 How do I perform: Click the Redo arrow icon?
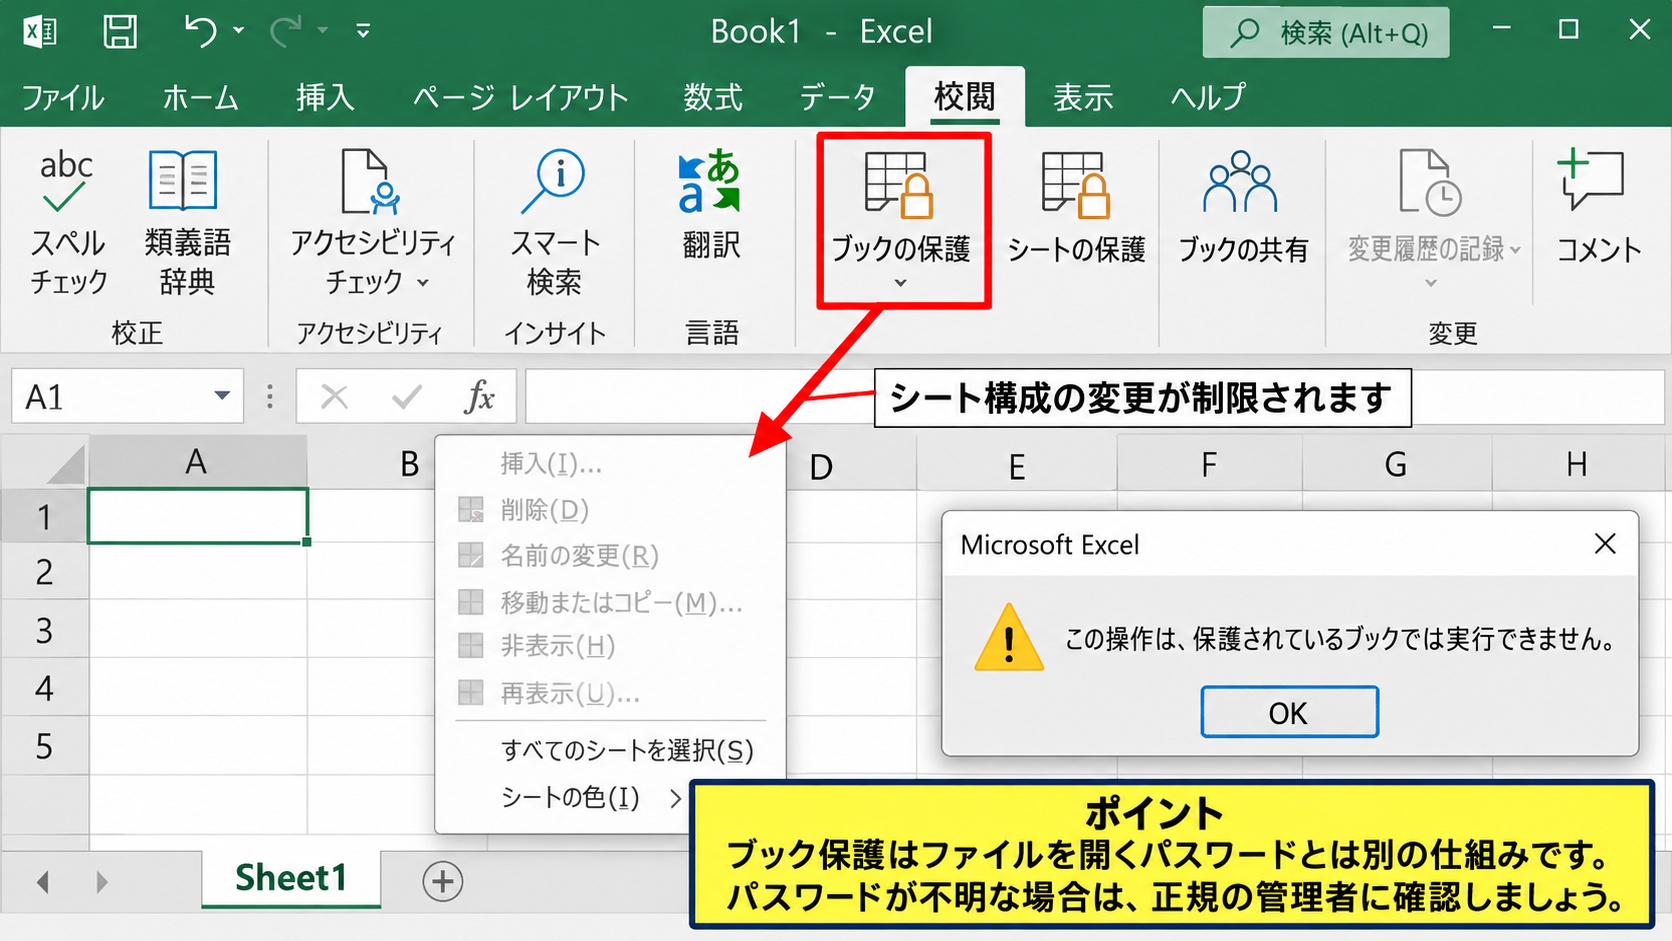[x=286, y=31]
